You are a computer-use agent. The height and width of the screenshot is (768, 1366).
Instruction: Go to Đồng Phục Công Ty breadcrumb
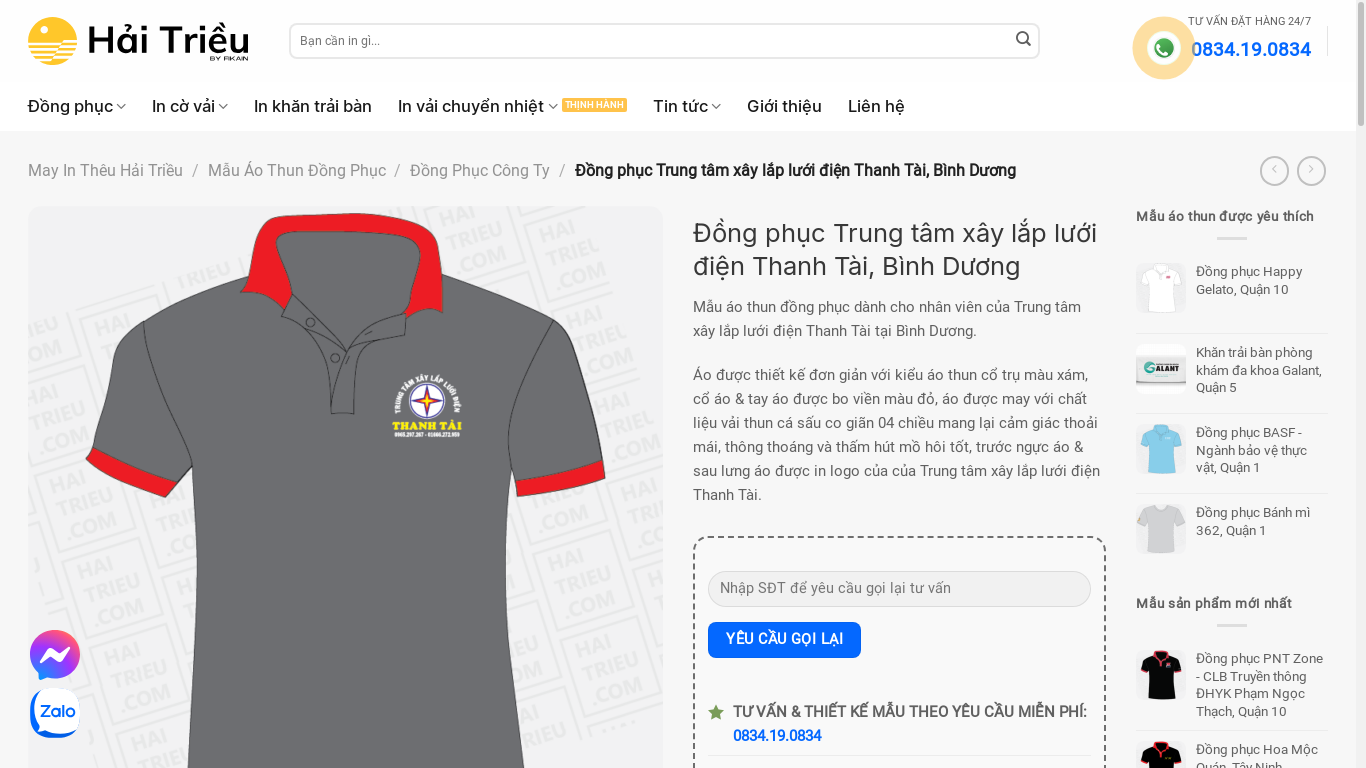[480, 171]
